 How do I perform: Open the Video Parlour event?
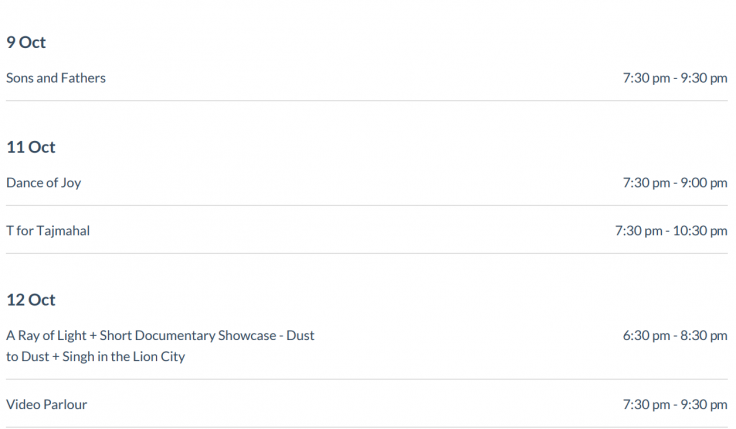point(46,405)
